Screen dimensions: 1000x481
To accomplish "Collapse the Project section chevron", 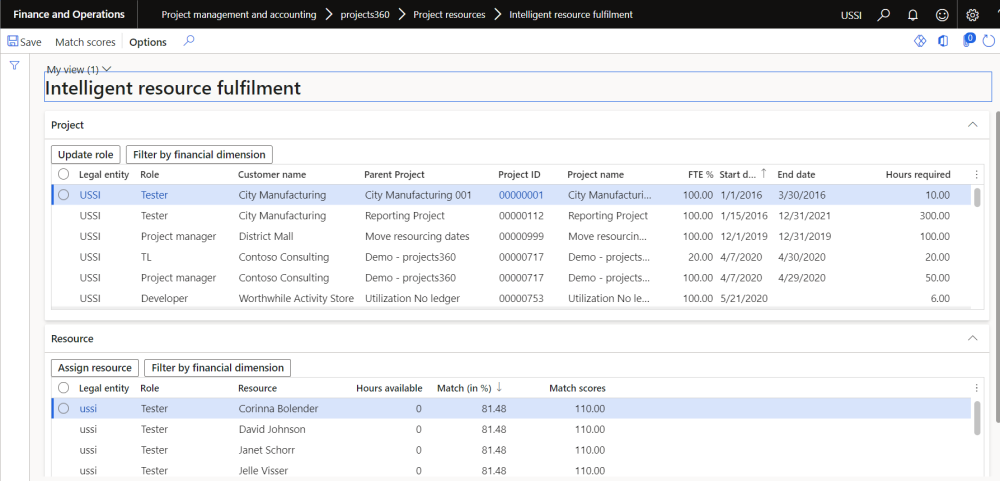I will coord(972,125).
